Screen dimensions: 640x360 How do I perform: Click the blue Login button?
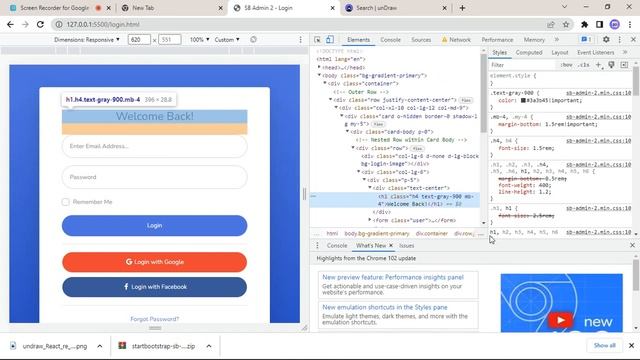[x=155, y=226]
